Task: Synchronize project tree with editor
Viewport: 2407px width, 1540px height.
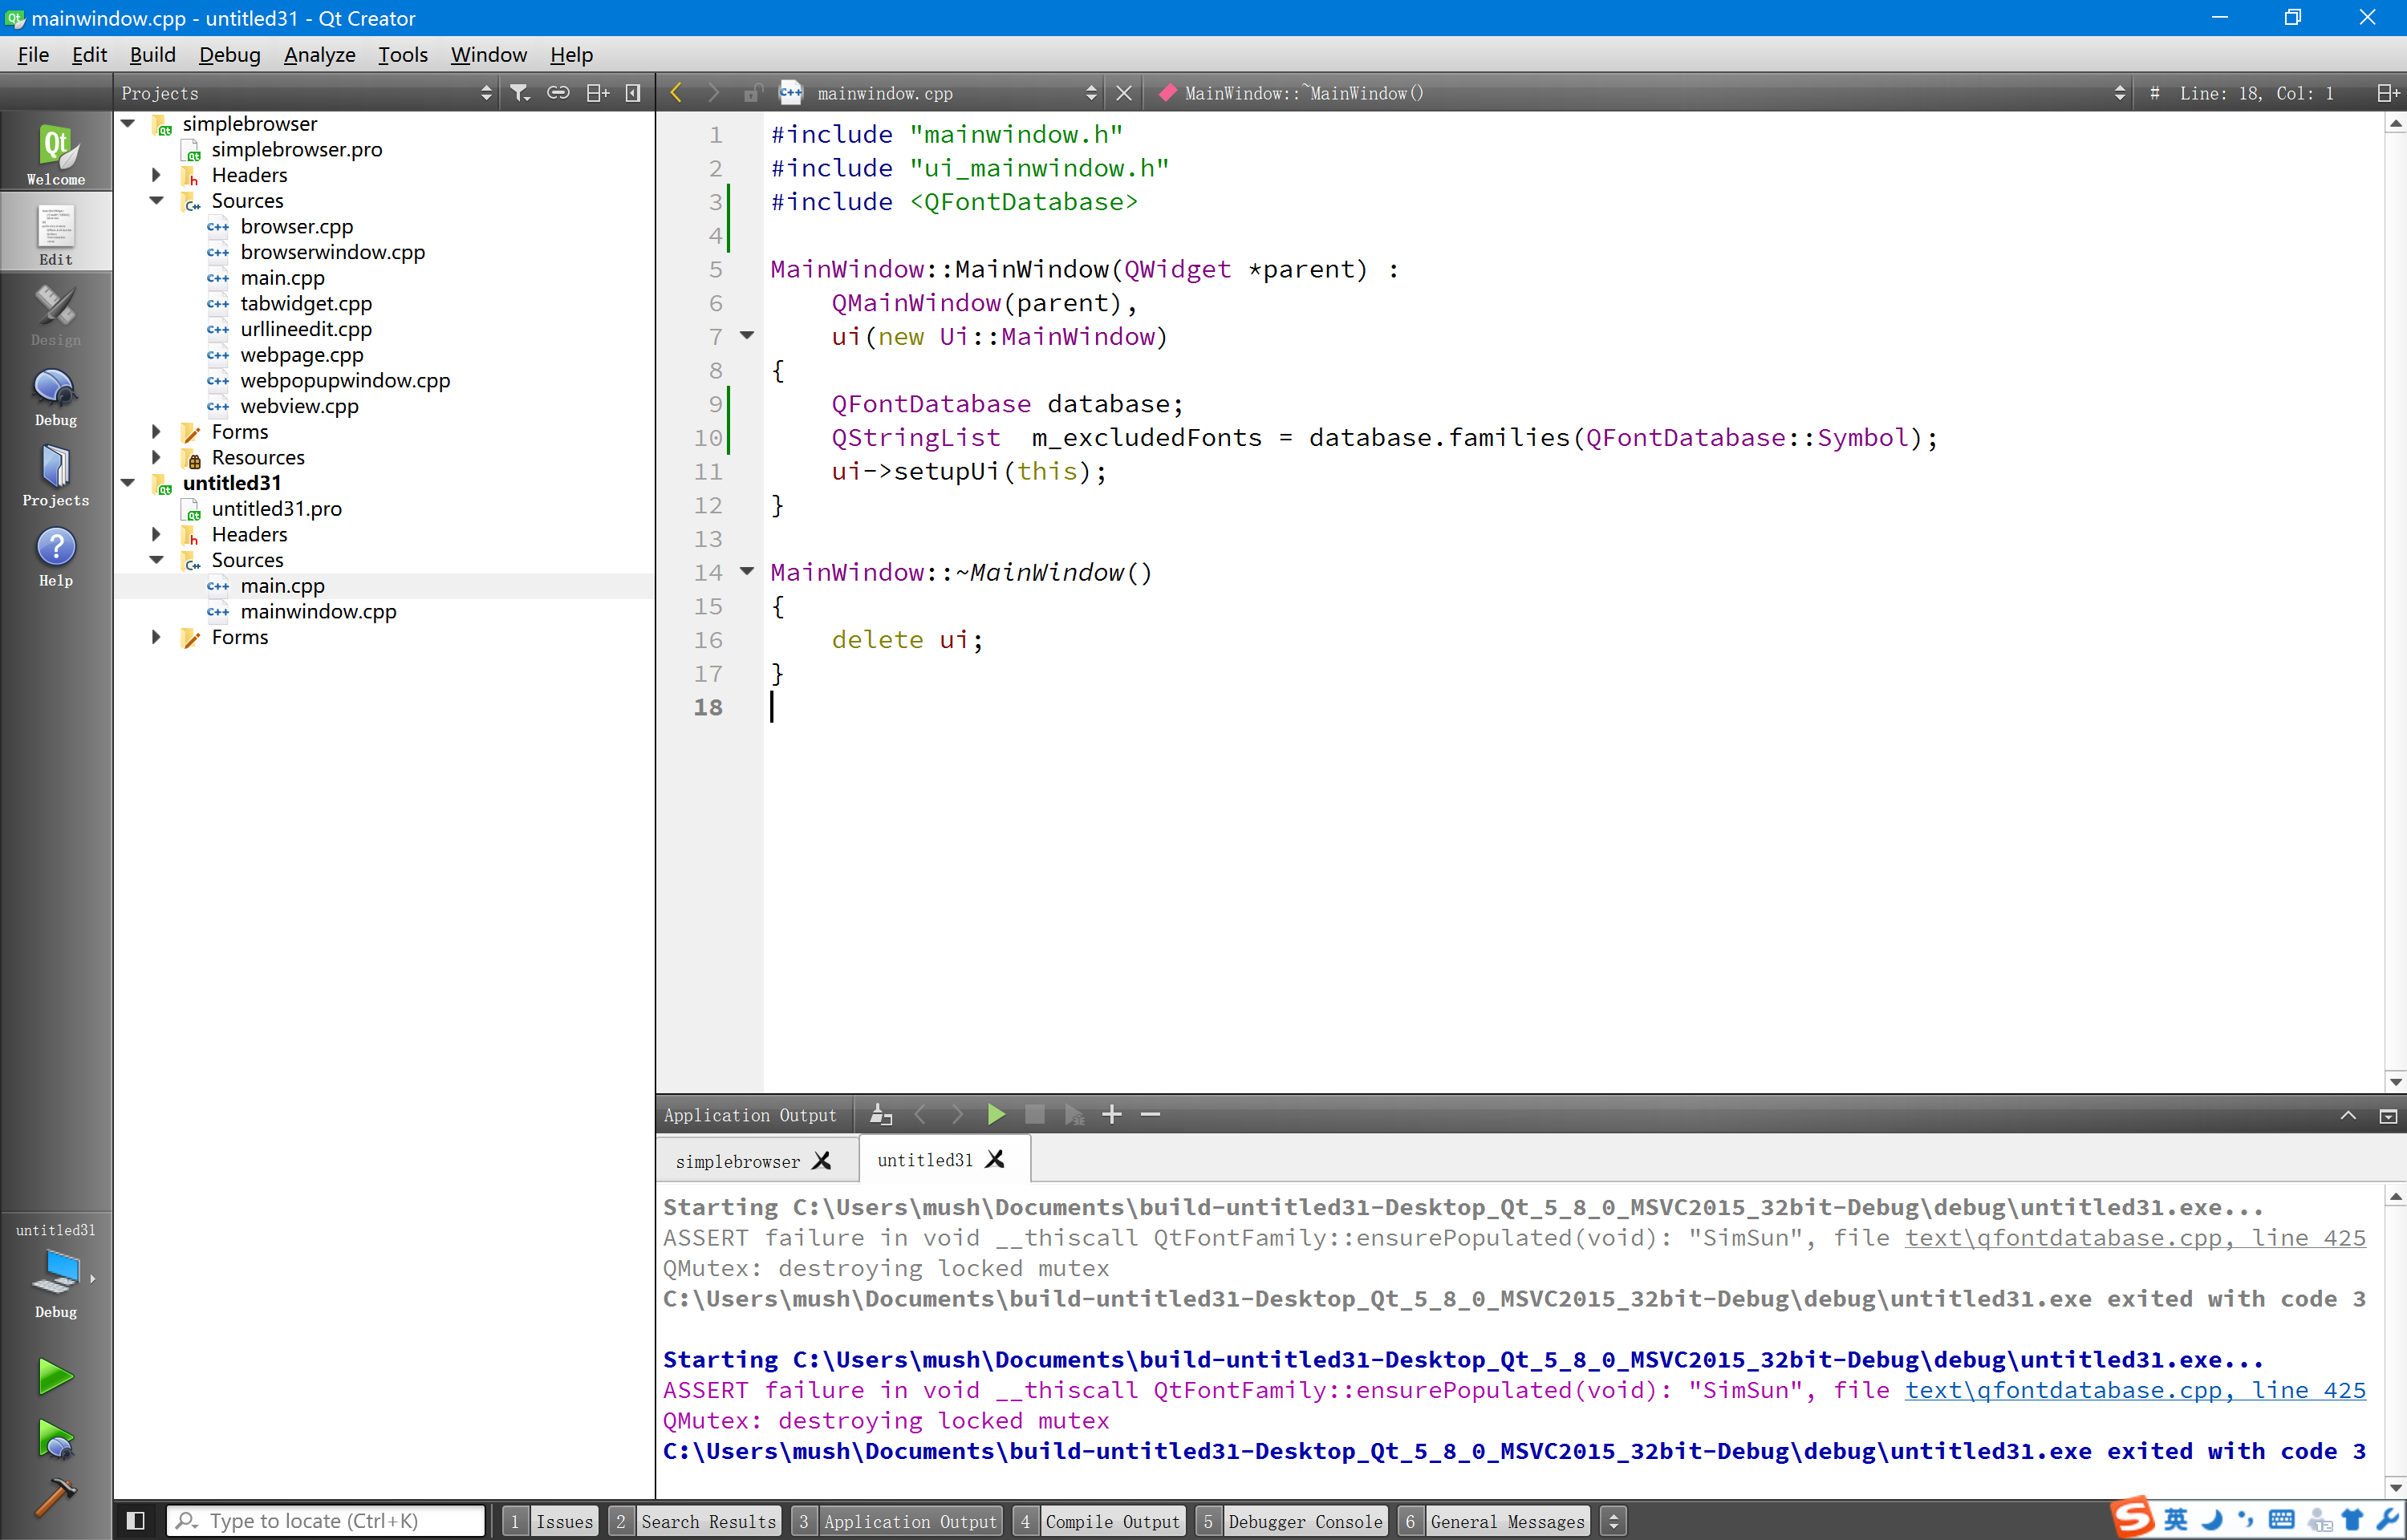Action: pos(558,93)
